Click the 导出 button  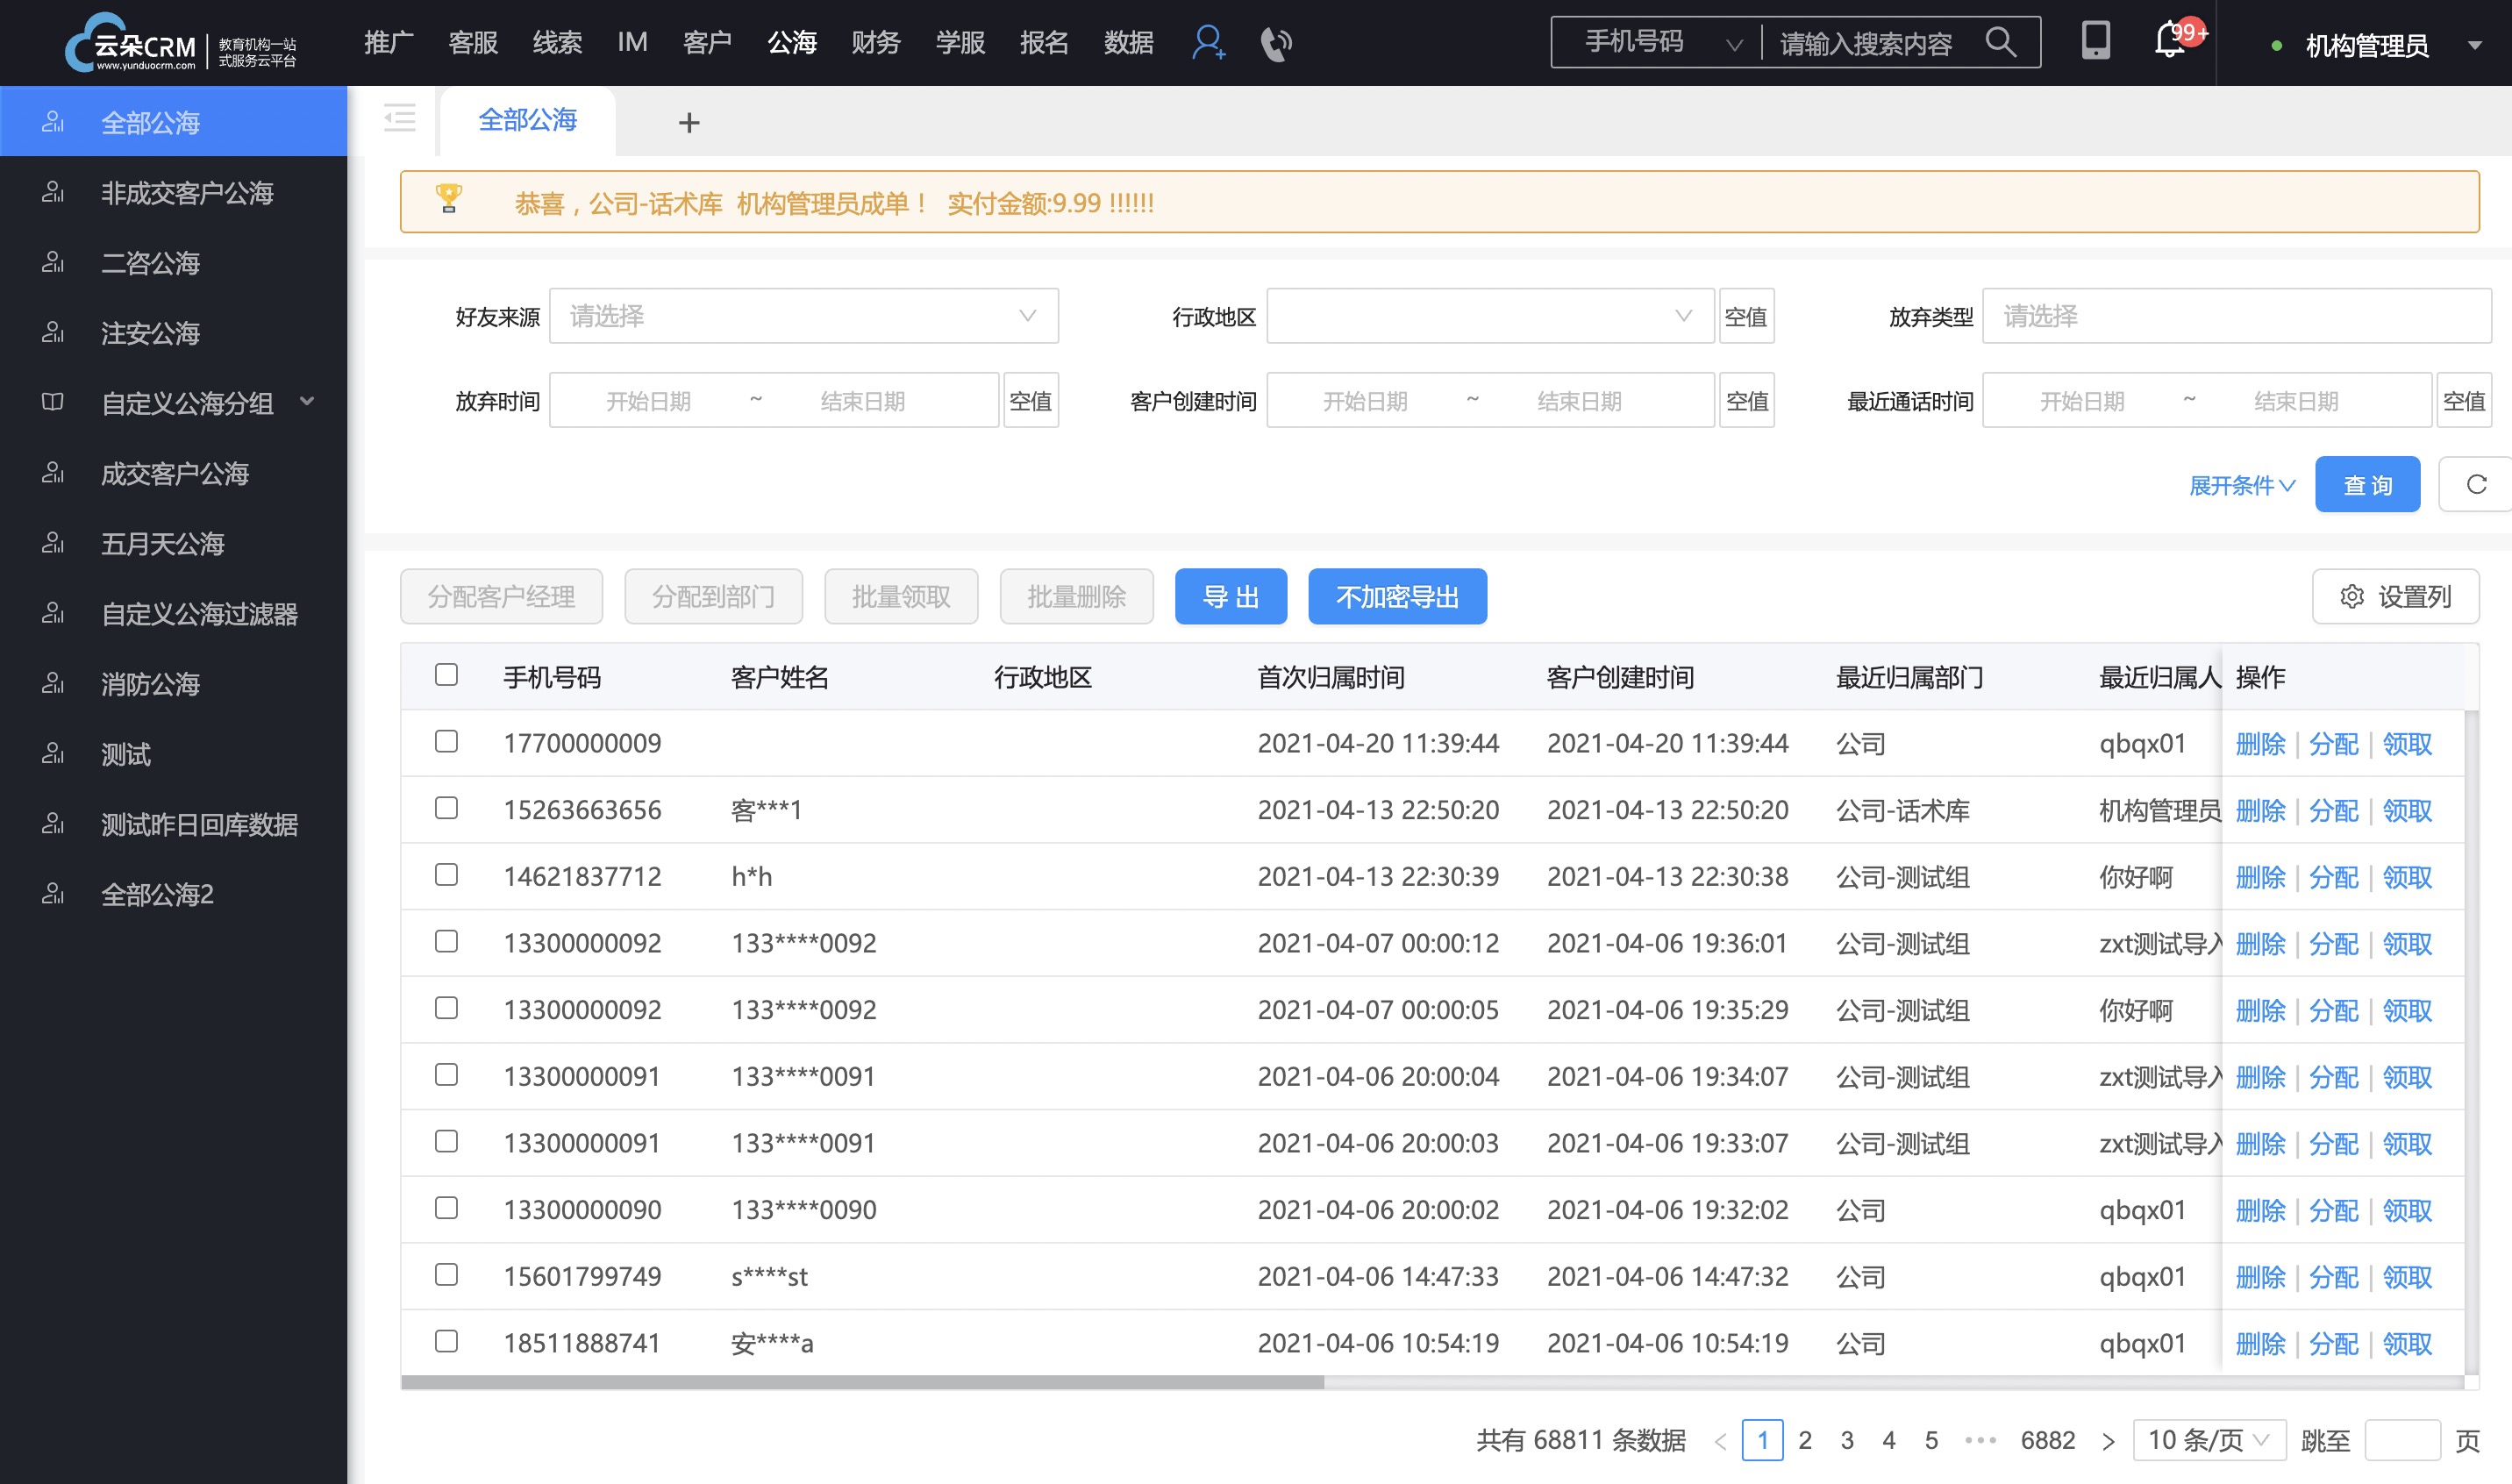[x=1231, y=596]
